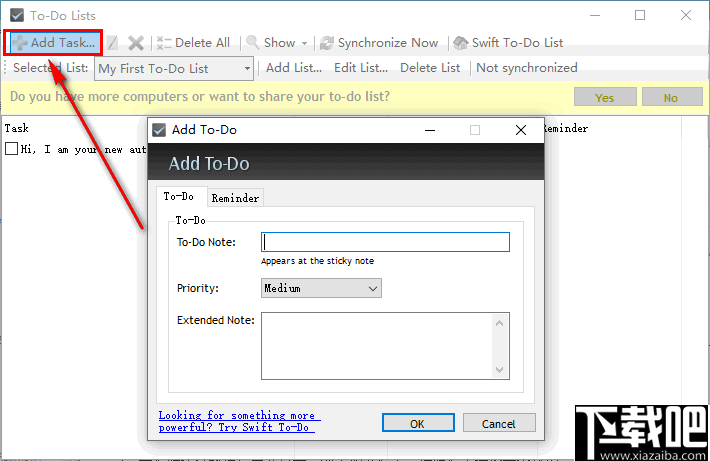Cancel the Add To-Do dialog

click(x=499, y=423)
